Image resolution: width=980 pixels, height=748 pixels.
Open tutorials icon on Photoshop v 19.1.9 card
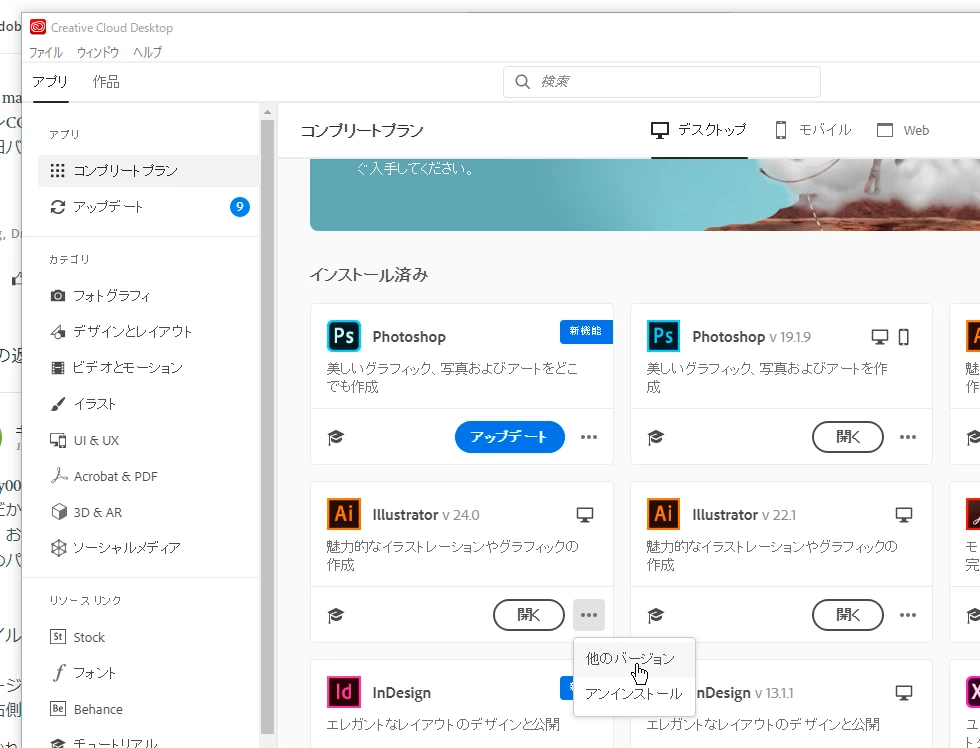tap(655, 437)
